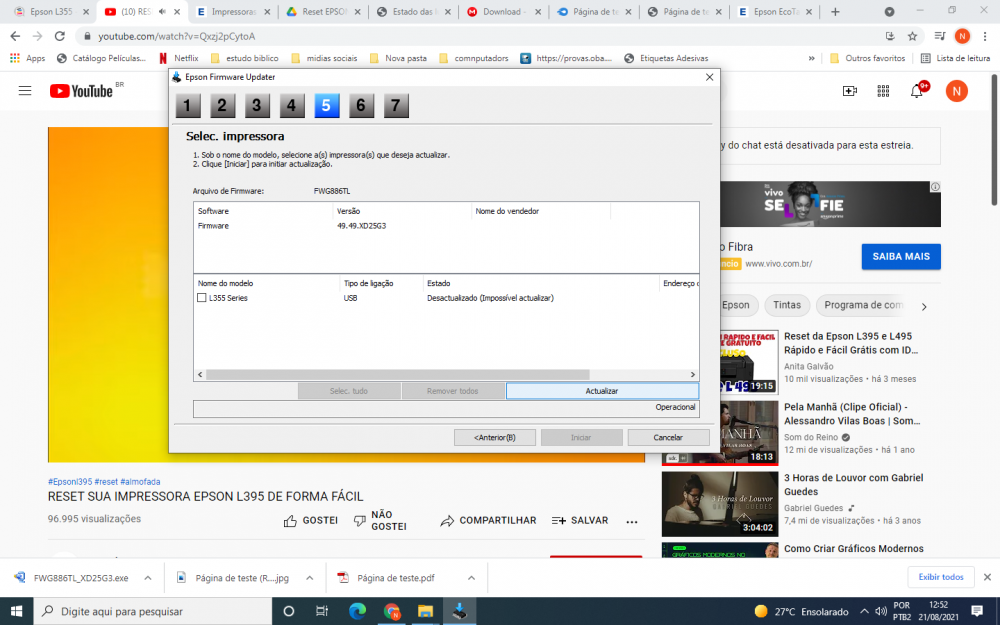Open the Apps bookmarks shortcut
The width and height of the screenshot is (1000, 625).
tap(27, 58)
